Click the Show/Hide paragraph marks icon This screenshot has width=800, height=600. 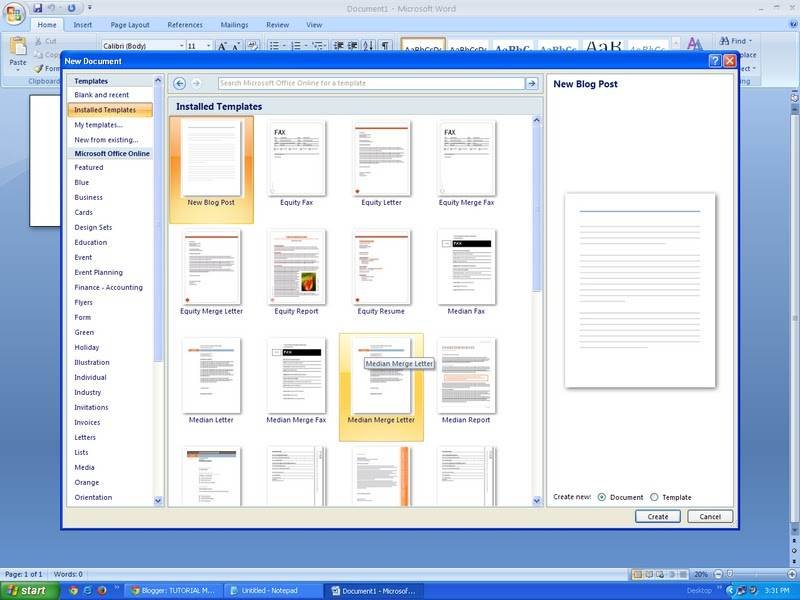pyautogui.click(x=385, y=46)
